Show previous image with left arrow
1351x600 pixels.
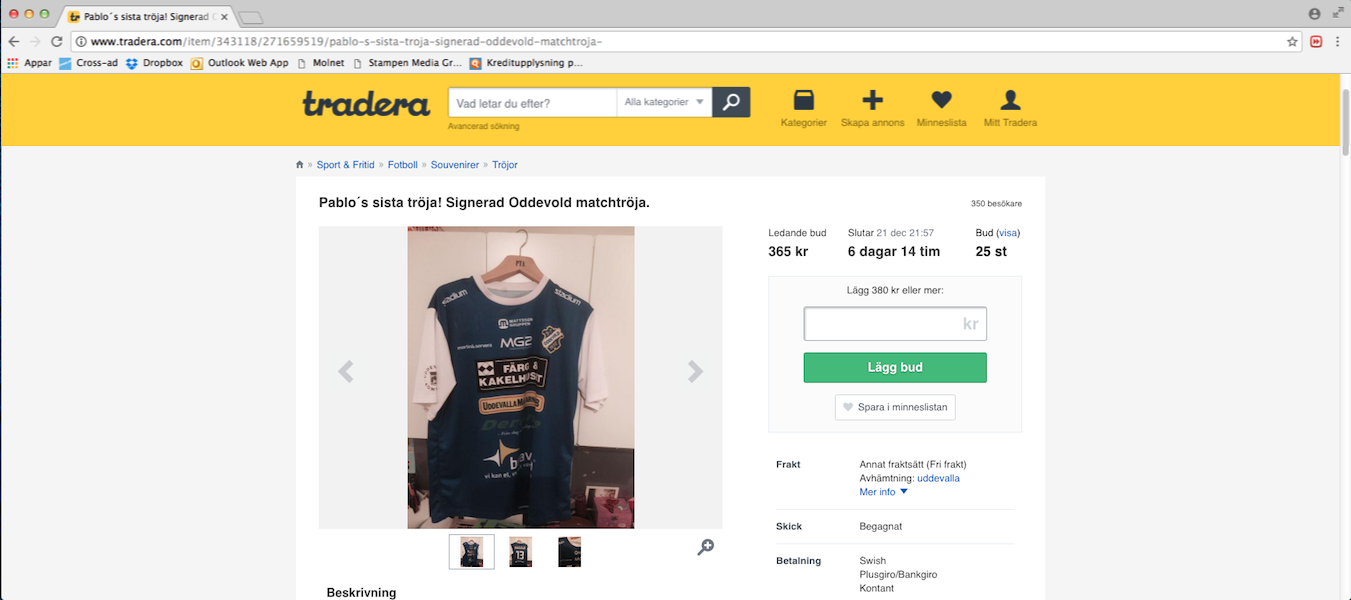346,372
